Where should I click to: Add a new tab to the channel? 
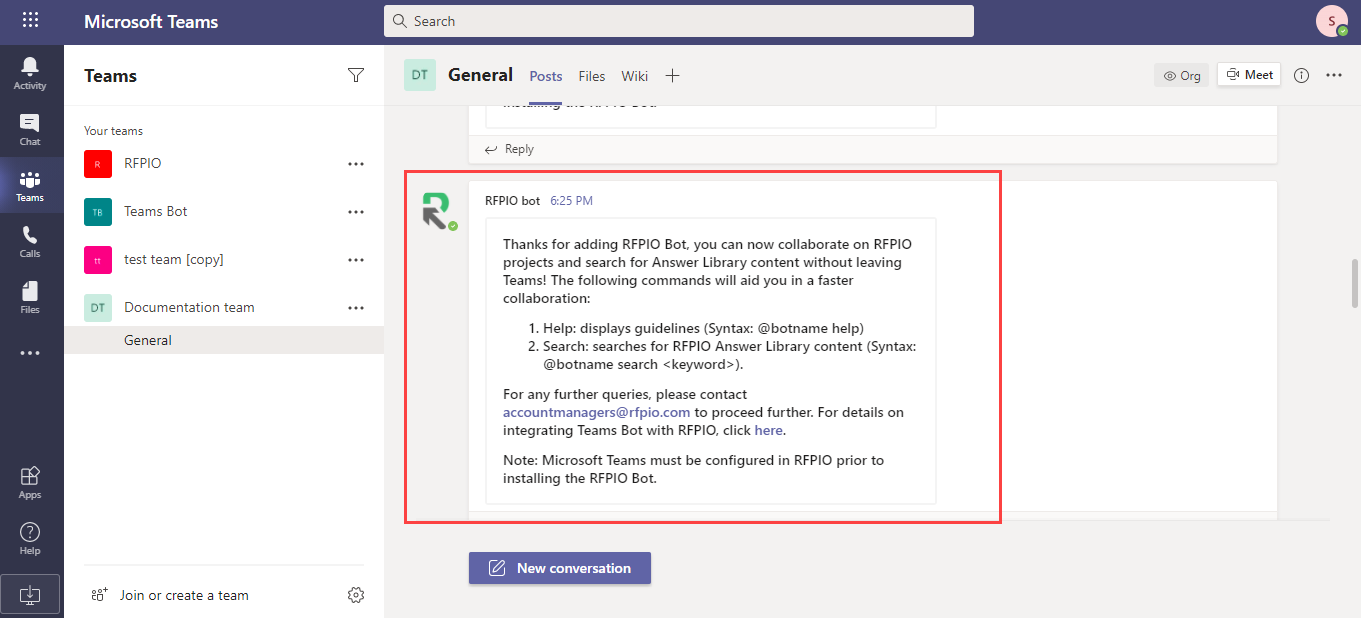(x=673, y=75)
